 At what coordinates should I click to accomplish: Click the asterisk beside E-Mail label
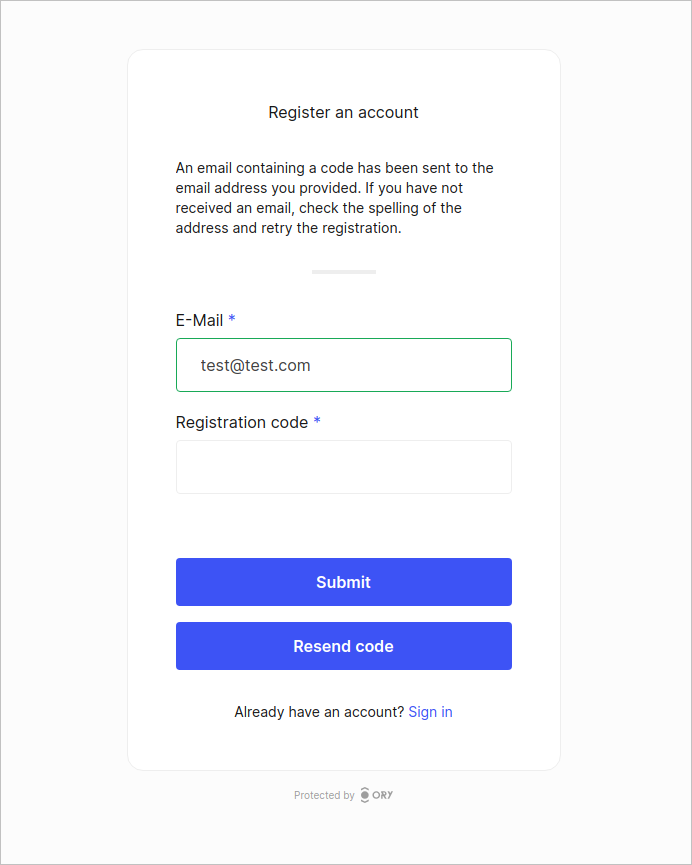[232, 320]
